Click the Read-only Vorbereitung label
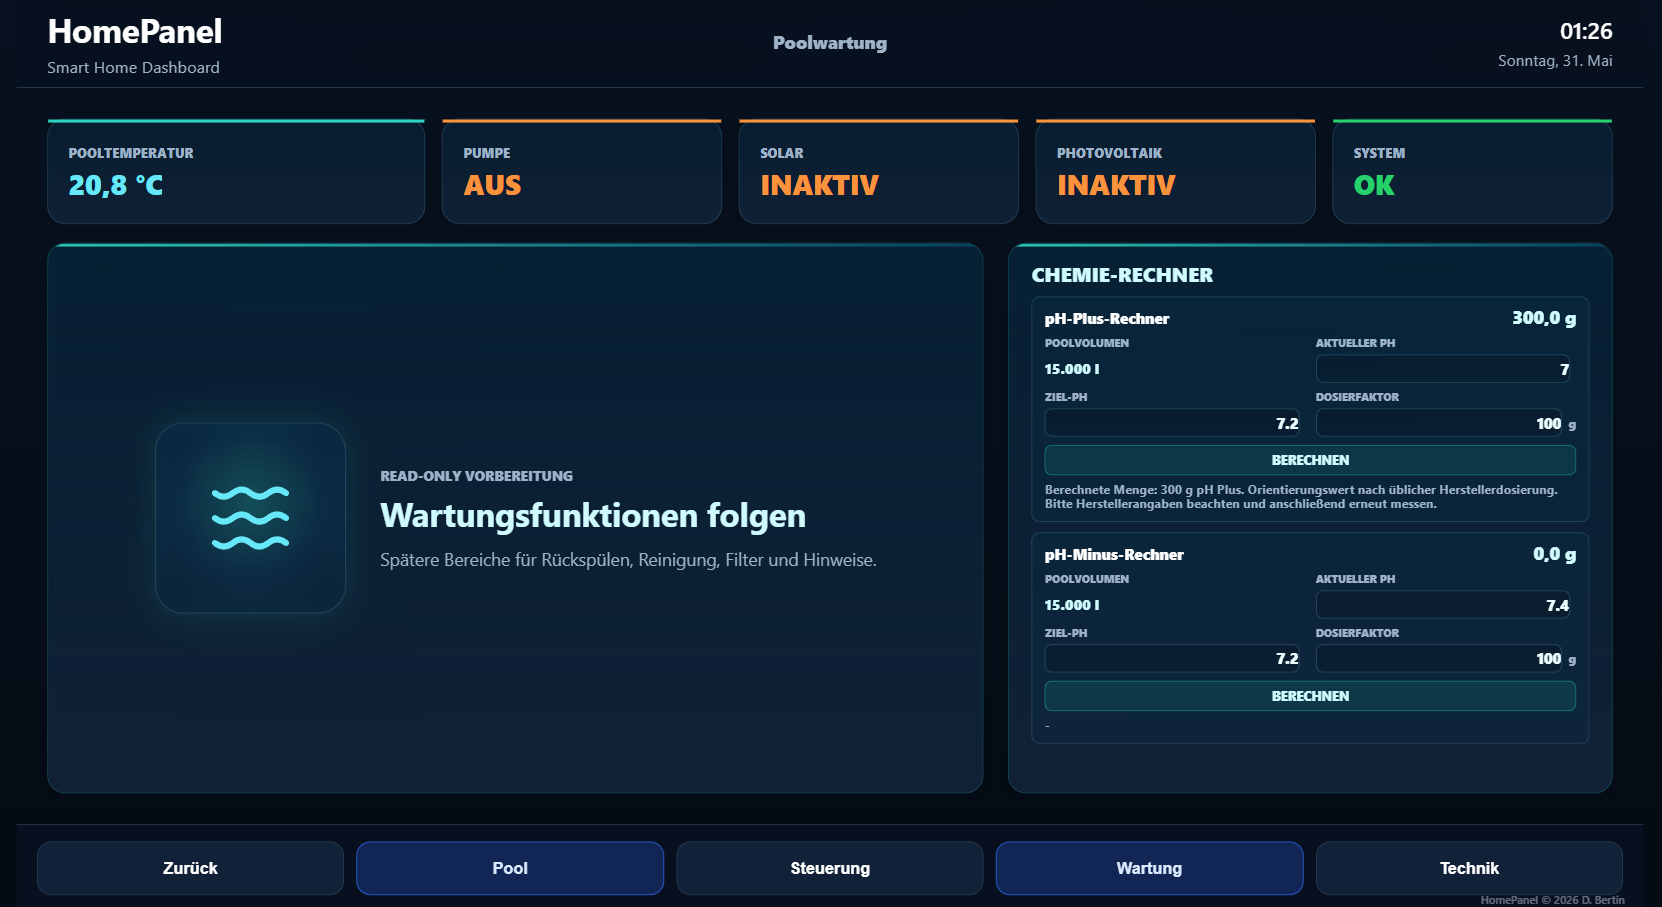1662x907 pixels. [476, 476]
